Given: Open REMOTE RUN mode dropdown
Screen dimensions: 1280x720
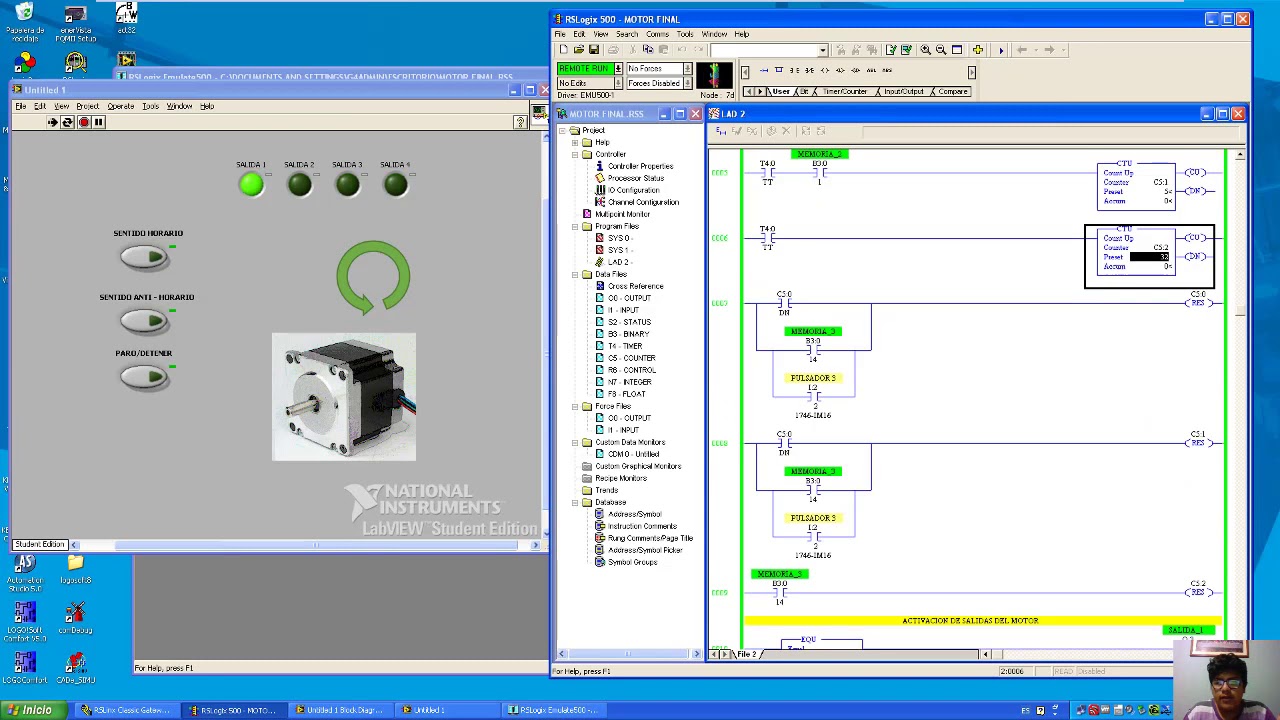Looking at the screenshot, I should coord(618,69).
